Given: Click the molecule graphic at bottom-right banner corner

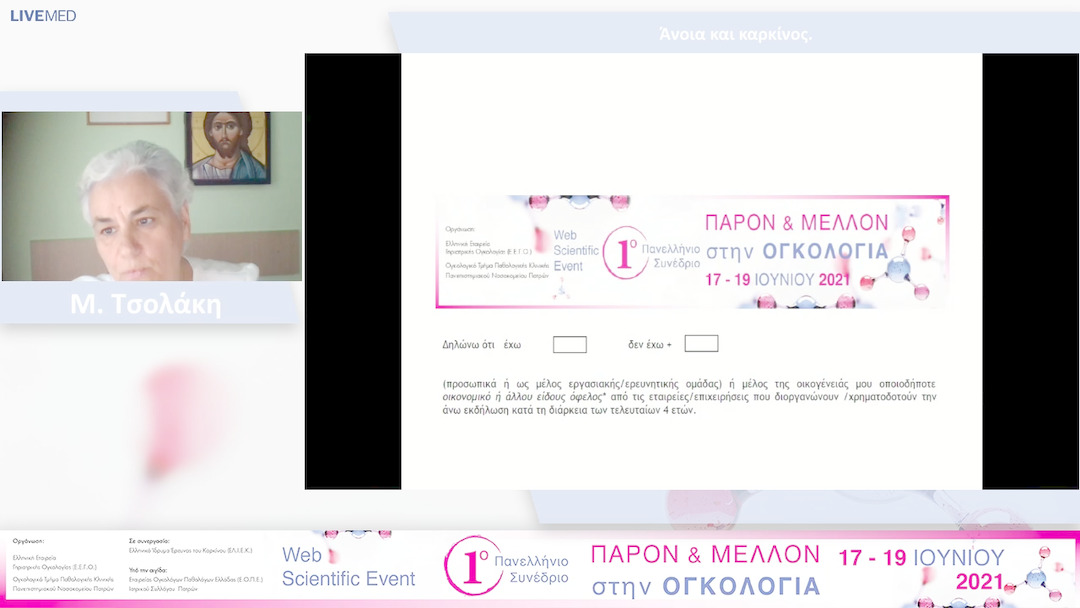Looking at the screenshot, I should 1037,572.
